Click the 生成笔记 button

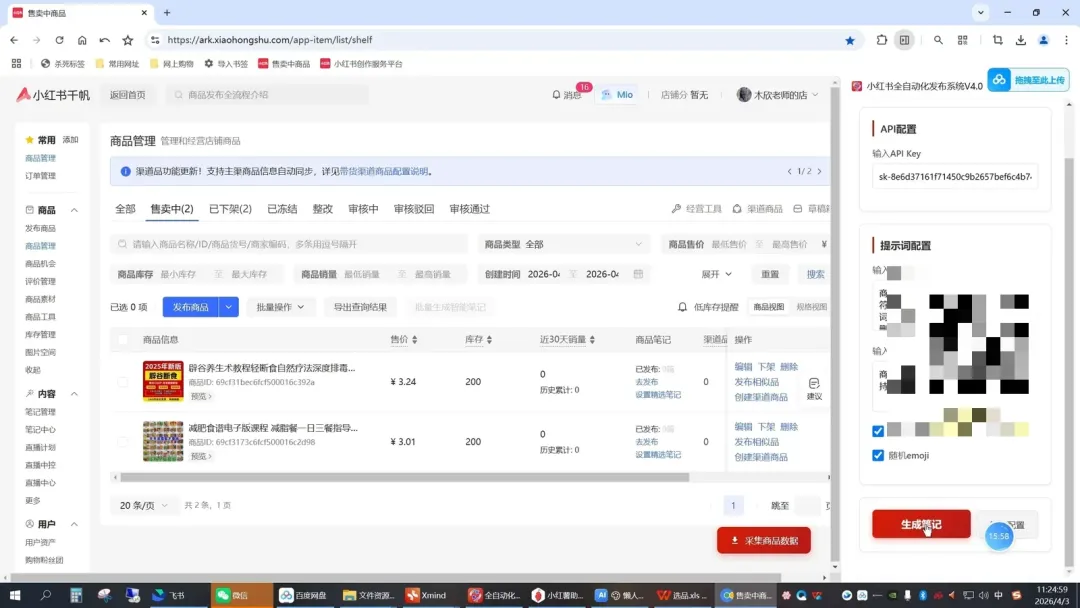pyautogui.click(x=921, y=524)
